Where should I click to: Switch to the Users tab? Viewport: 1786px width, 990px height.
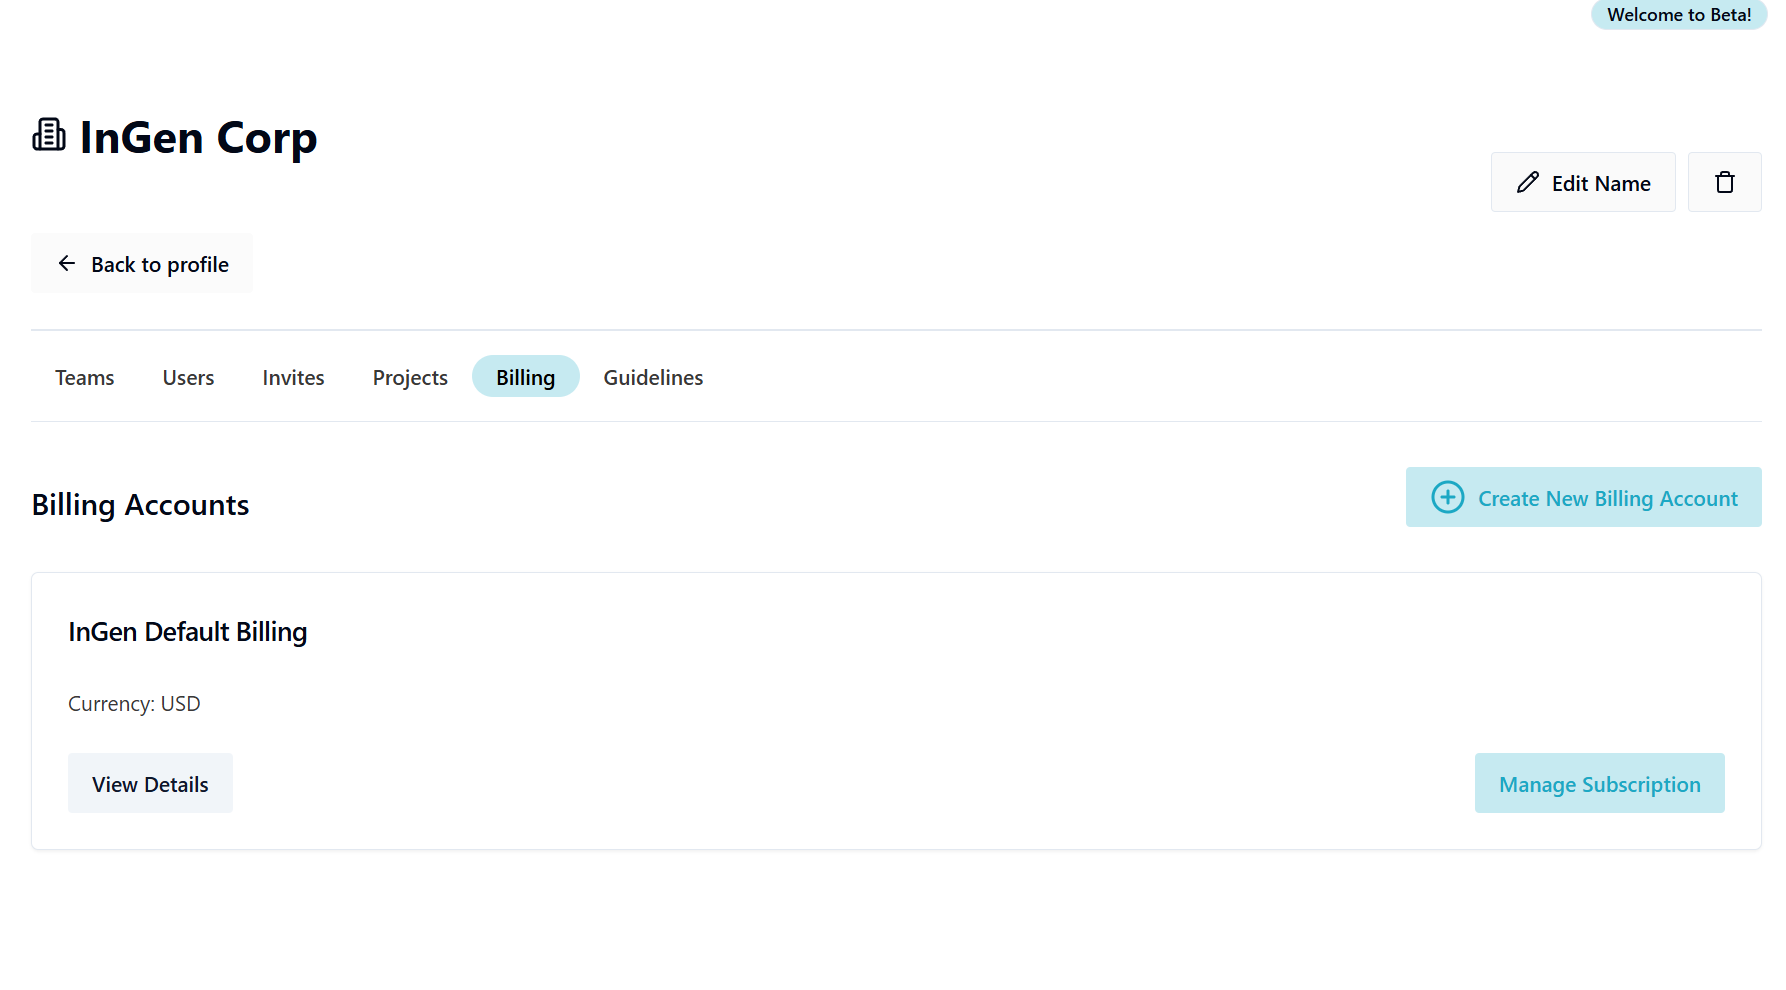(188, 378)
